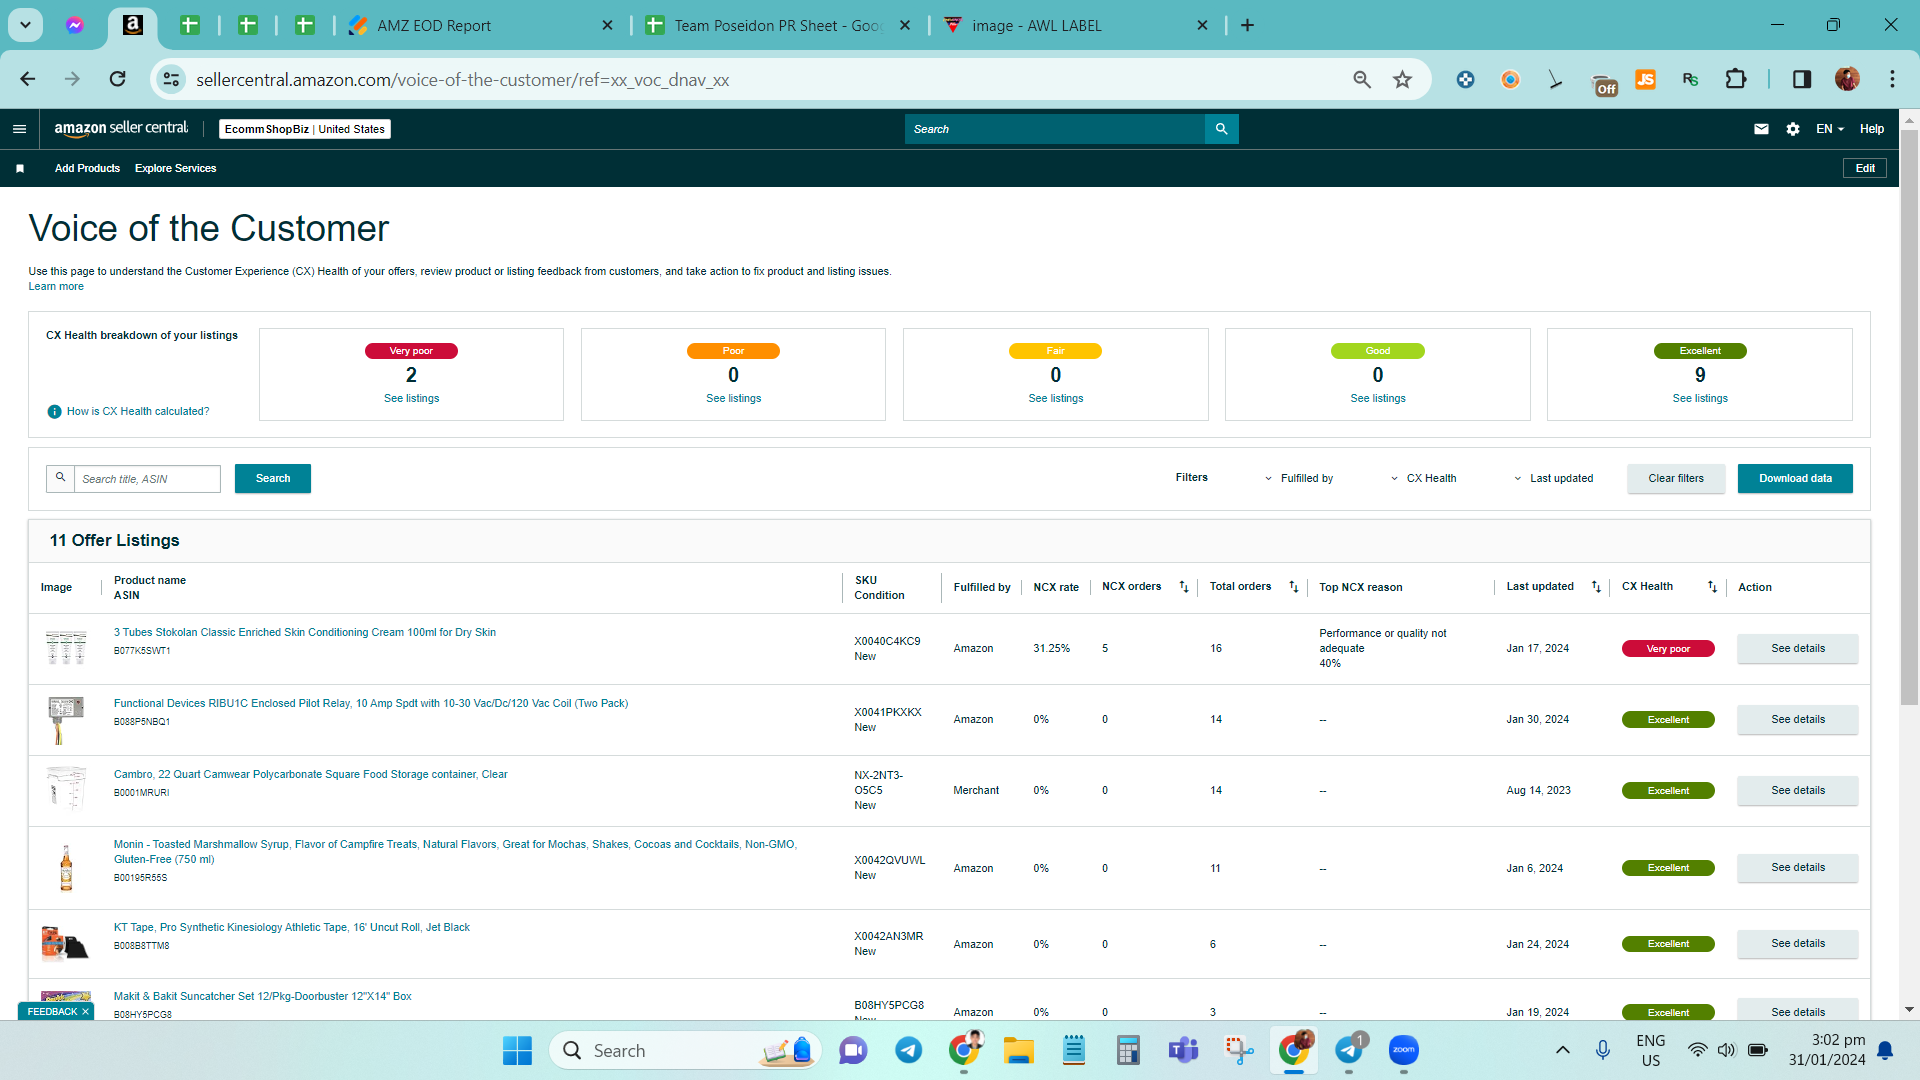Click the search magnifier button in header
This screenshot has width=1920, height=1080.
1221,129
